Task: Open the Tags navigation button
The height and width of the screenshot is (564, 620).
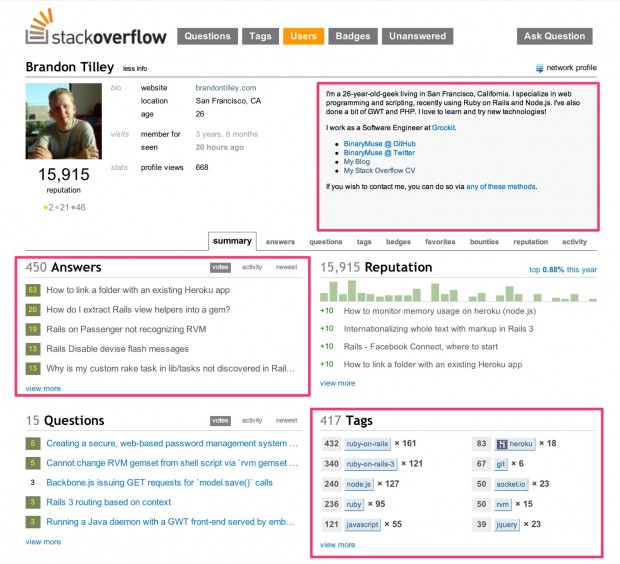Action: (x=260, y=36)
